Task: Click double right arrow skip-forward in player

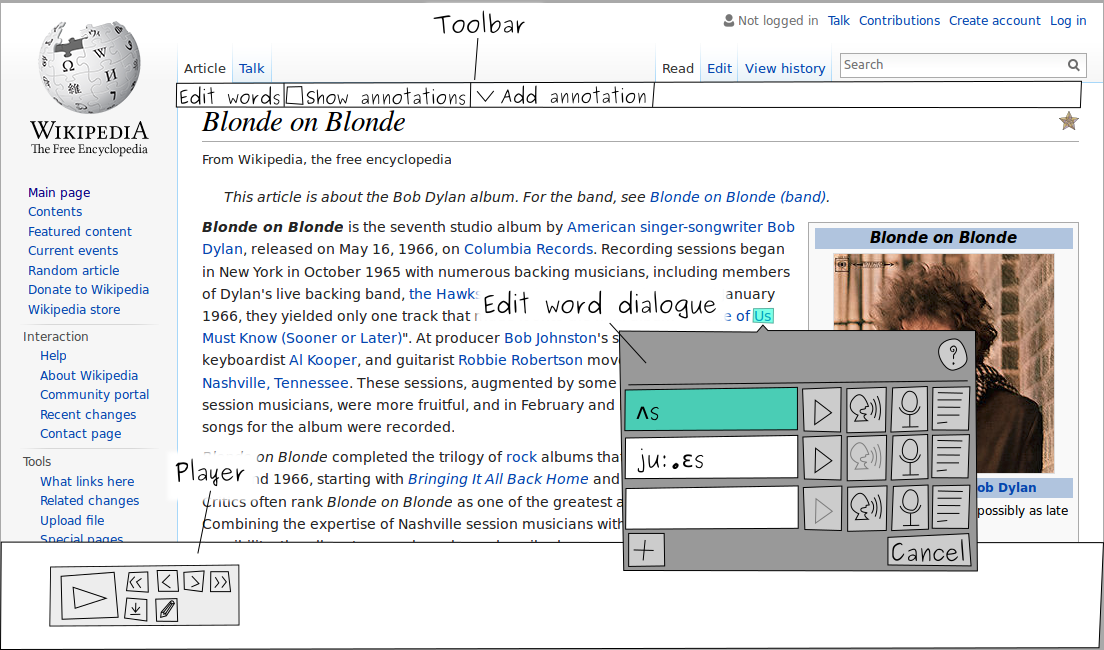Action: pyautogui.click(x=220, y=581)
